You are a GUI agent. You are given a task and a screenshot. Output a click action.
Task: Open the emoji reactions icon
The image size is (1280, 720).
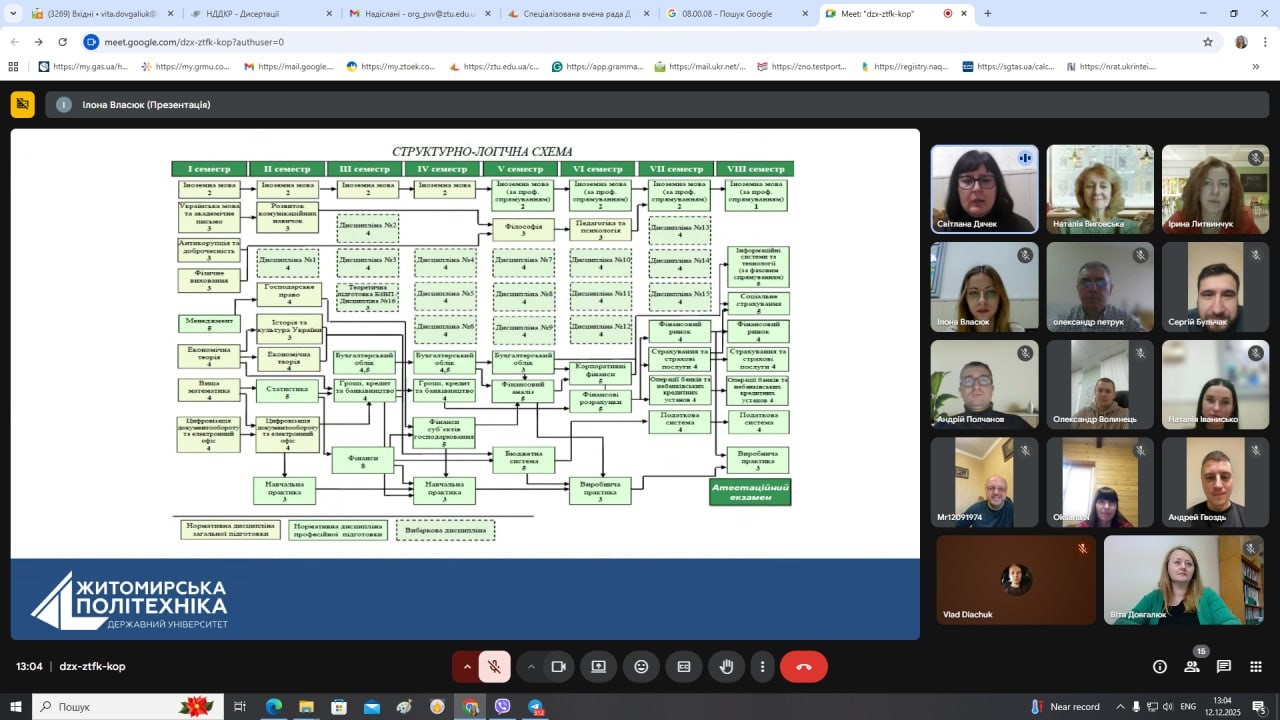point(641,667)
